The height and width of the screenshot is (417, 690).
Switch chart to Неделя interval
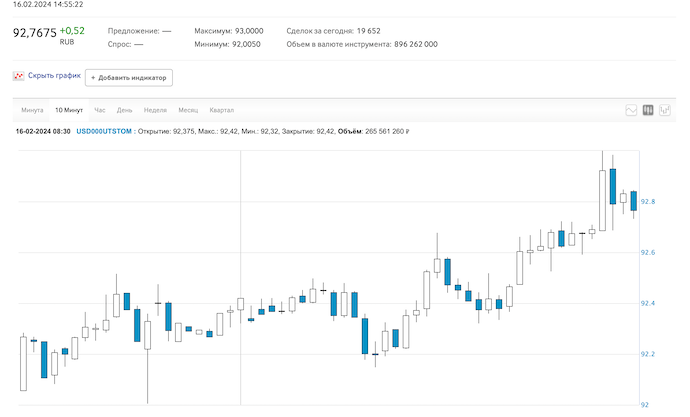coord(155,109)
